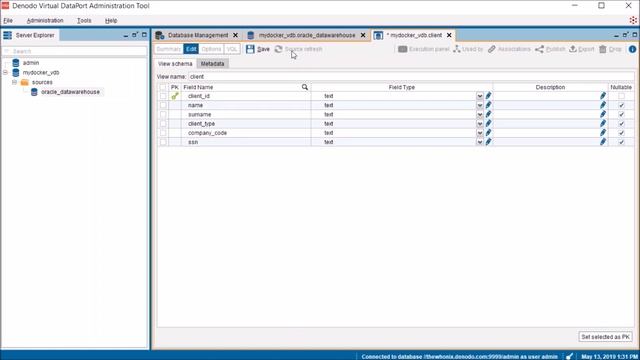Click Denodo logo icon in menu bar
640x360 pixels.
point(633,20)
